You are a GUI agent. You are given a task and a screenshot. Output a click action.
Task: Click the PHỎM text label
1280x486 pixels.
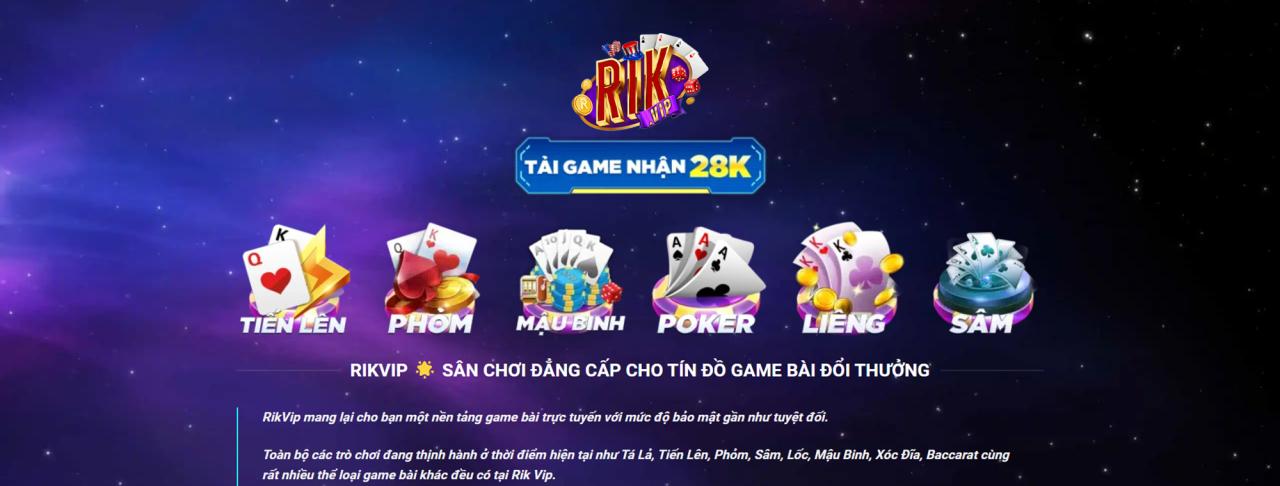[x=430, y=324]
